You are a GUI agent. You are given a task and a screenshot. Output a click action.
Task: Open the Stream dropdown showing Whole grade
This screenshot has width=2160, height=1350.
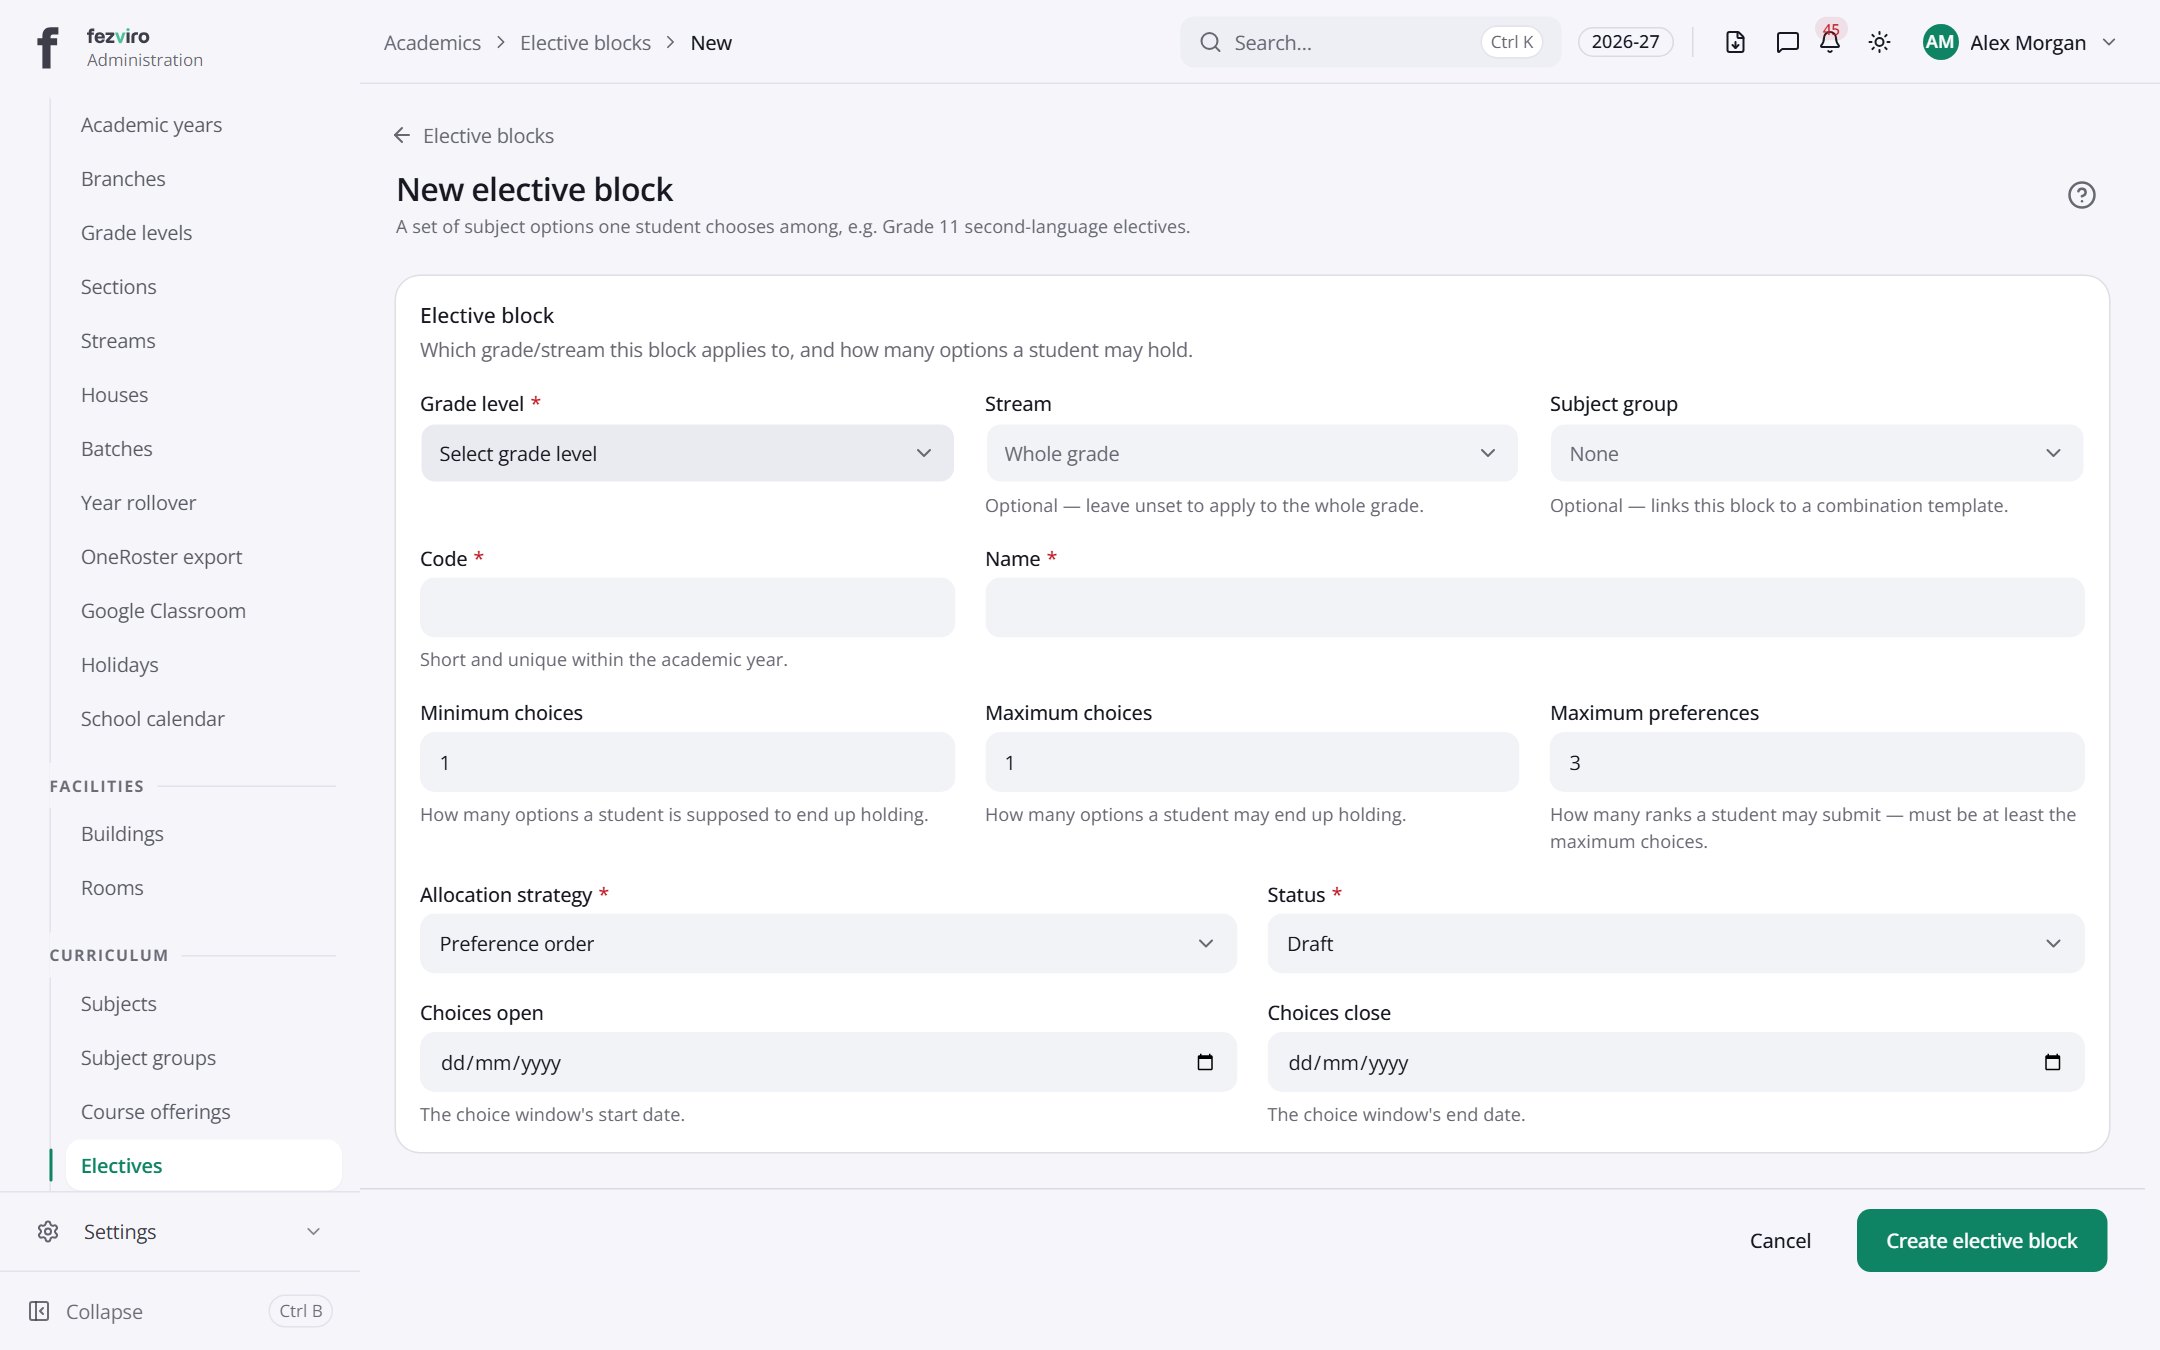[x=1252, y=453]
